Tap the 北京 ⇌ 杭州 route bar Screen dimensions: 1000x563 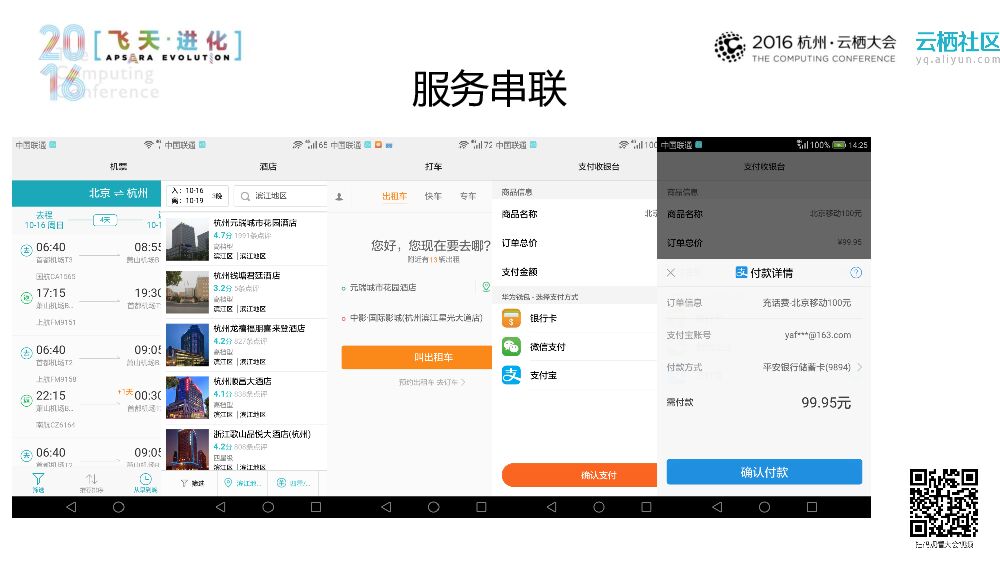coord(86,193)
